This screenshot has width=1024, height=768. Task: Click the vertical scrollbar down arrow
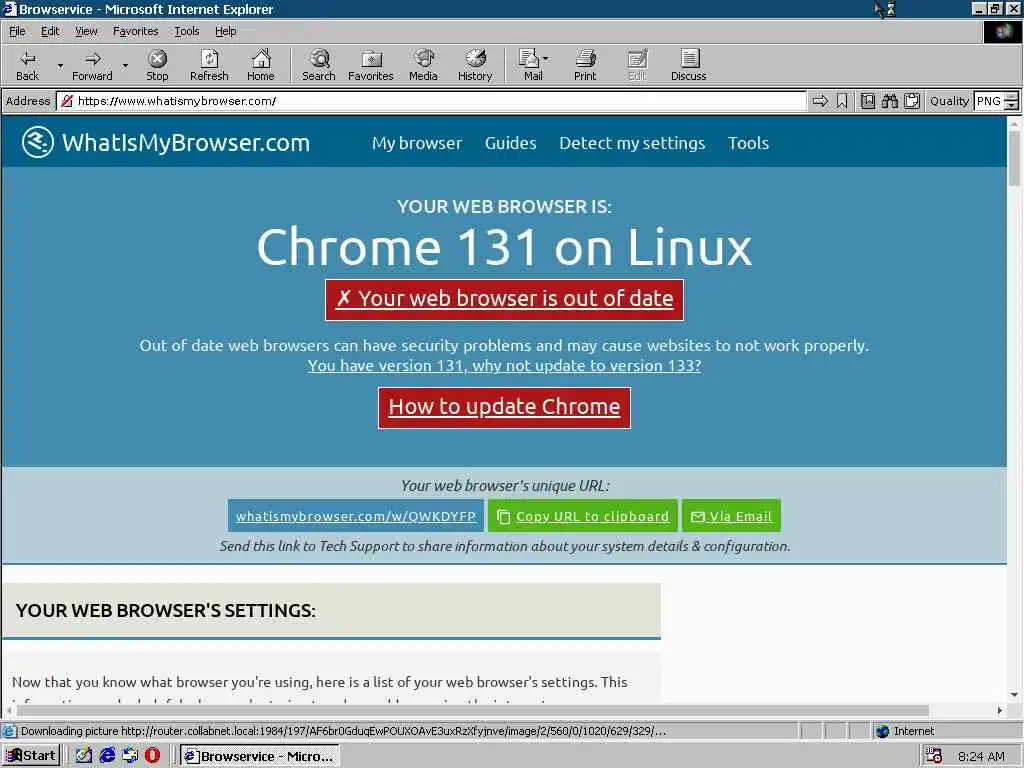click(1014, 694)
